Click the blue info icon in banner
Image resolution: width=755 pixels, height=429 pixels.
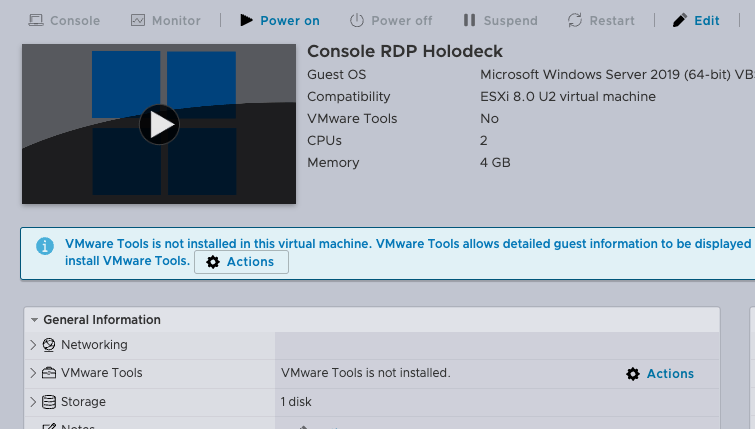click(45, 245)
